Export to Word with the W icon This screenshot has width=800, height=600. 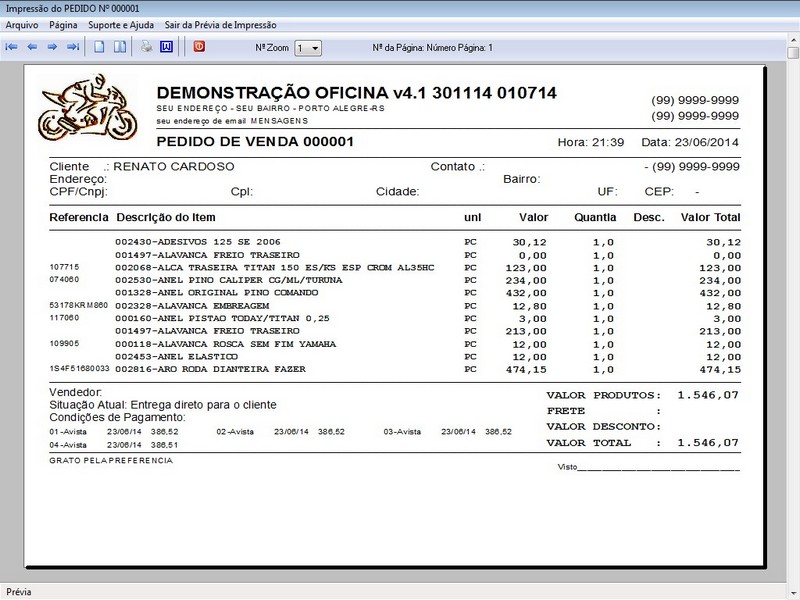click(166, 47)
